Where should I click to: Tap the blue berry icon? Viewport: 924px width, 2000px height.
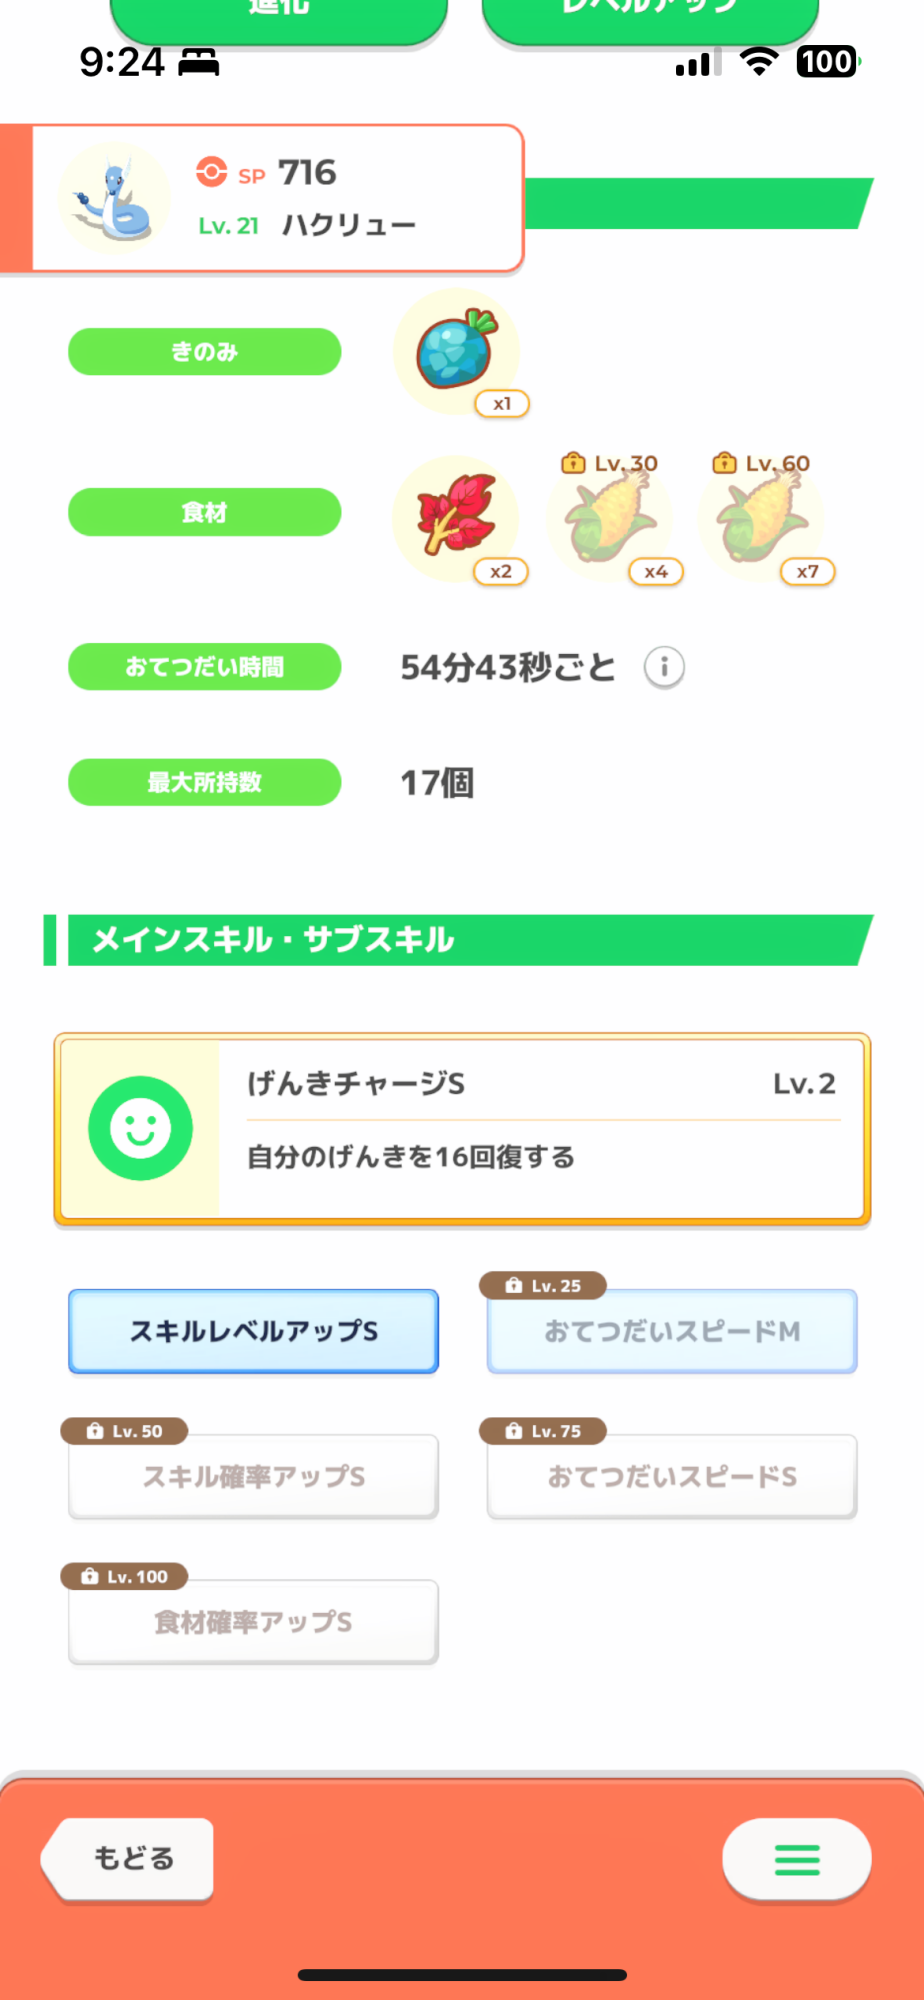(456, 351)
